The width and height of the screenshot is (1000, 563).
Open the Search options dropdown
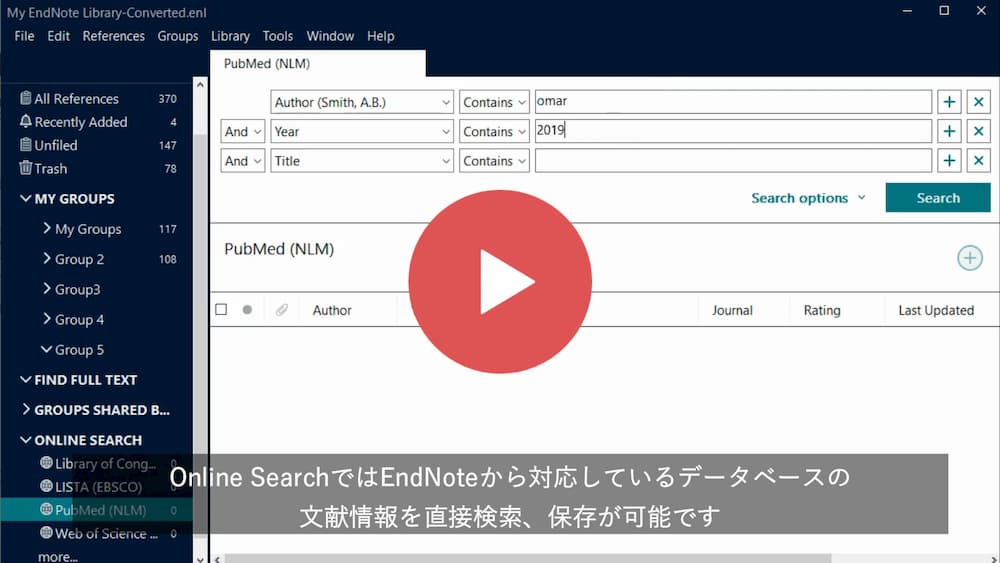[808, 198]
